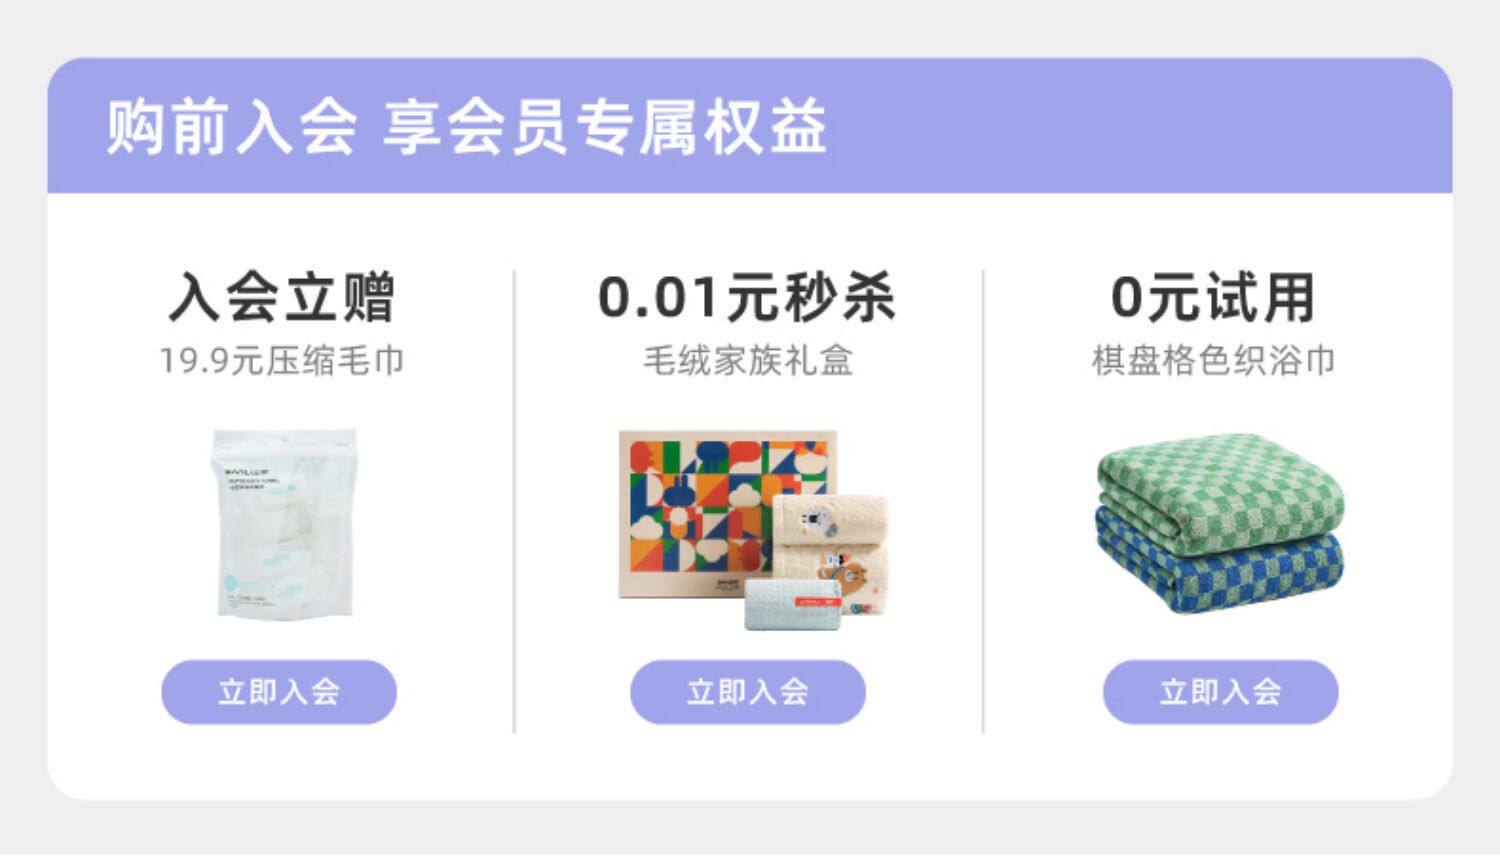This screenshot has width=1500, height=856.
Task: Click 享会员专属权益 in the banner title
Action: click(x=605, y=127)
